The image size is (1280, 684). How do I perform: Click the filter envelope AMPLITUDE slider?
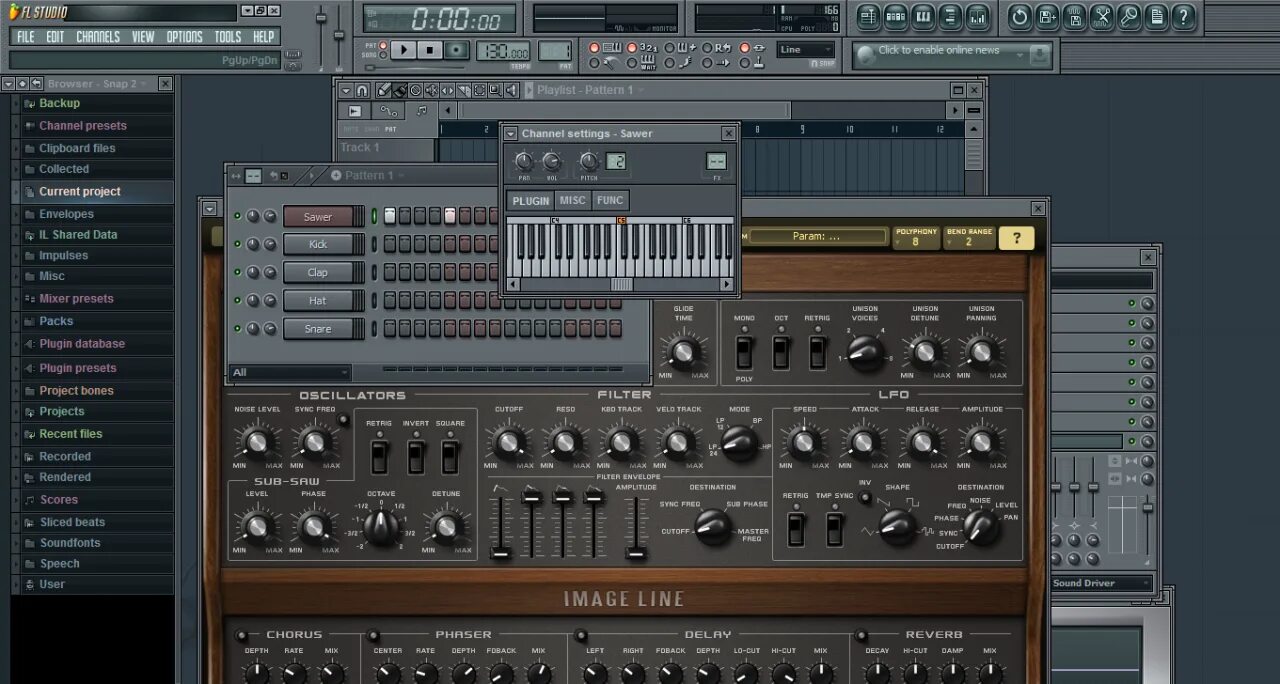(x=635, y=525)
